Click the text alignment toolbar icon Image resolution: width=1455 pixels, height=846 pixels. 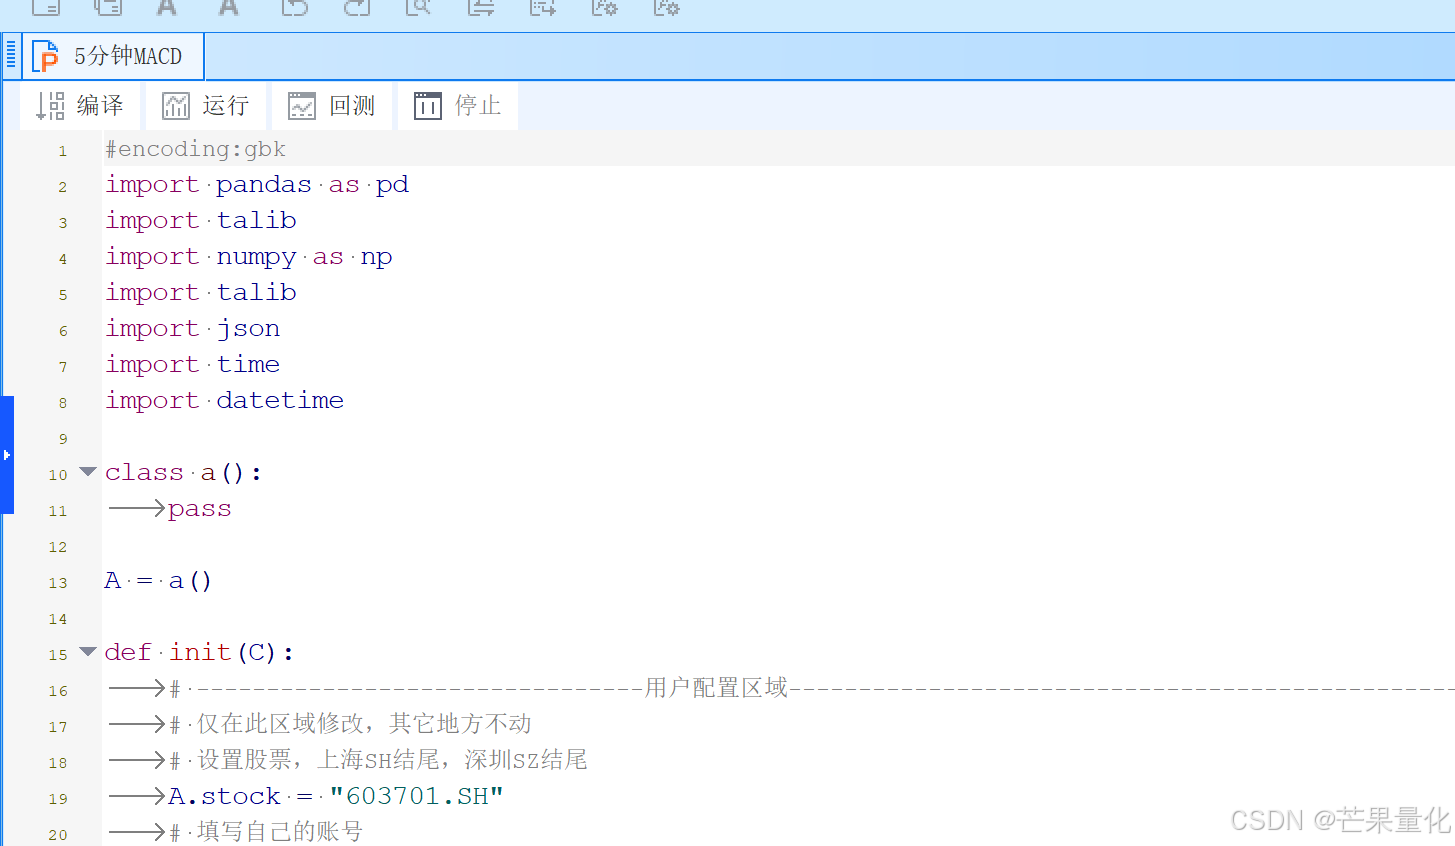[x=480, y=12]
